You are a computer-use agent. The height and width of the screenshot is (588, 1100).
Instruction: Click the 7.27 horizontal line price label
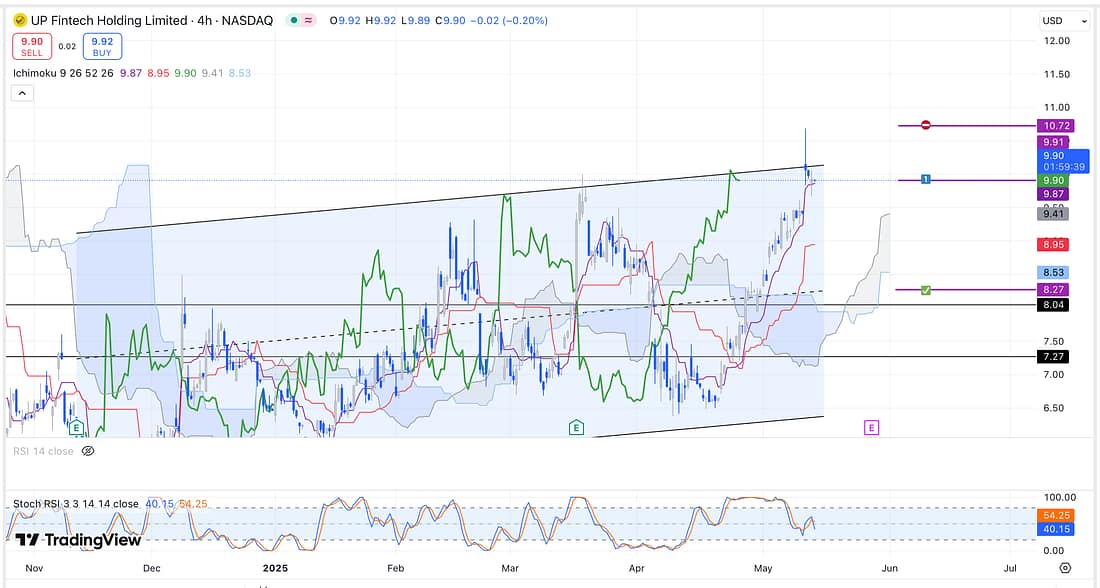pyautogui.click(x=1053, y=356)
